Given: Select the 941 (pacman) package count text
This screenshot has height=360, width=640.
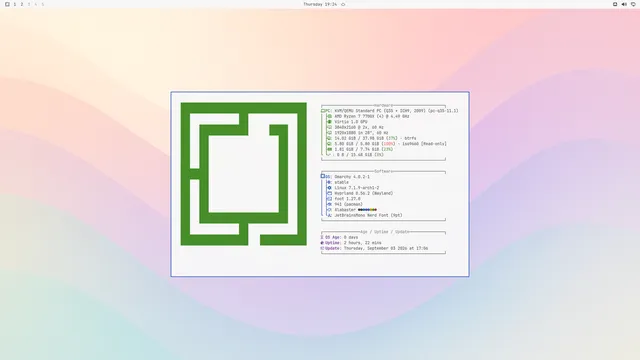Looking at the screenshot, I should (348, 204).
